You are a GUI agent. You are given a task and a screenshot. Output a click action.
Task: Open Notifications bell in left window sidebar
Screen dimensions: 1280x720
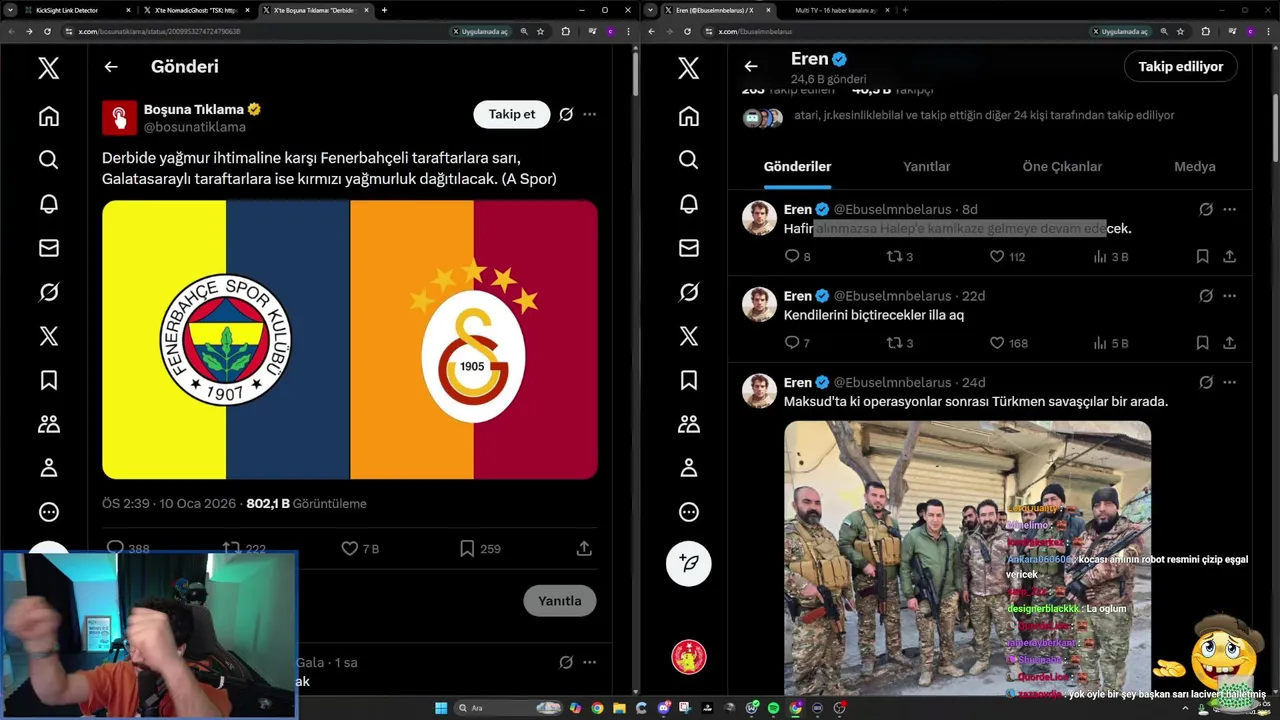pyautogui.click(x=48, y=204)
